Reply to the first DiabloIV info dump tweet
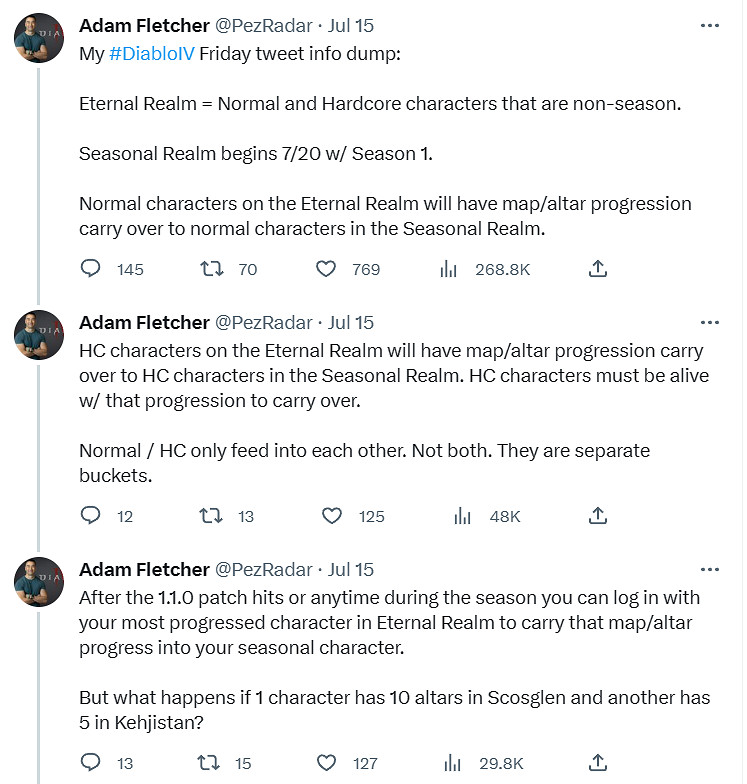747x784 pixels. (x=90, y=269)
